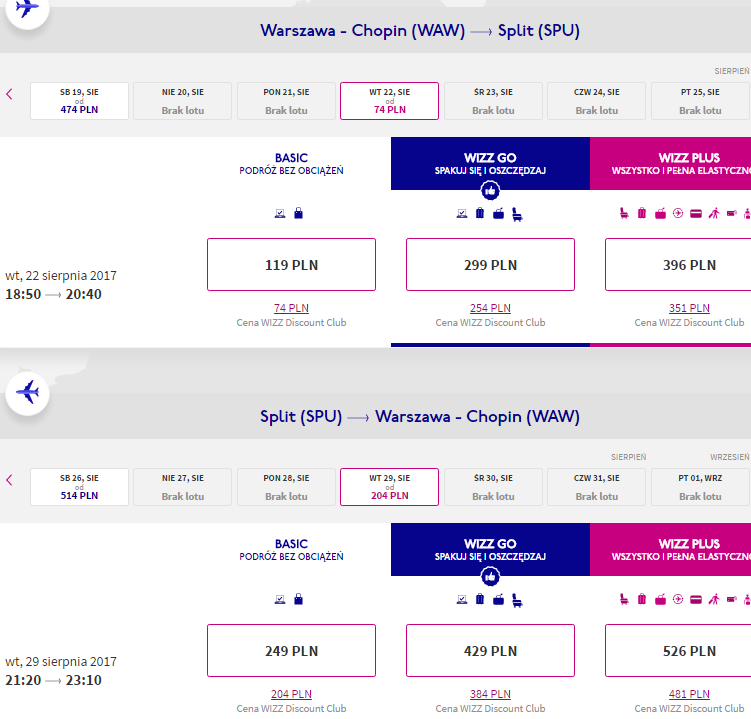Click cabin bag icon under outbound WIZZ PLUS
Screen dimensions: 751x719
tap(660, 213)
